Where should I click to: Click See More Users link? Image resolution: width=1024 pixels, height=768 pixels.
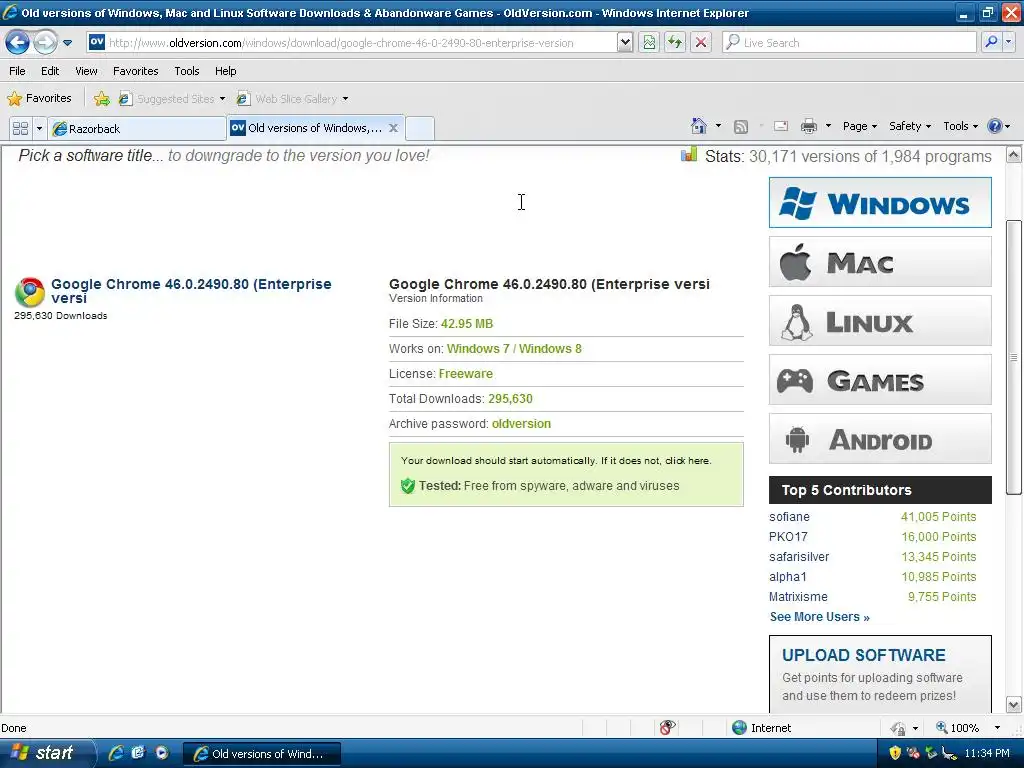[820, 617]
